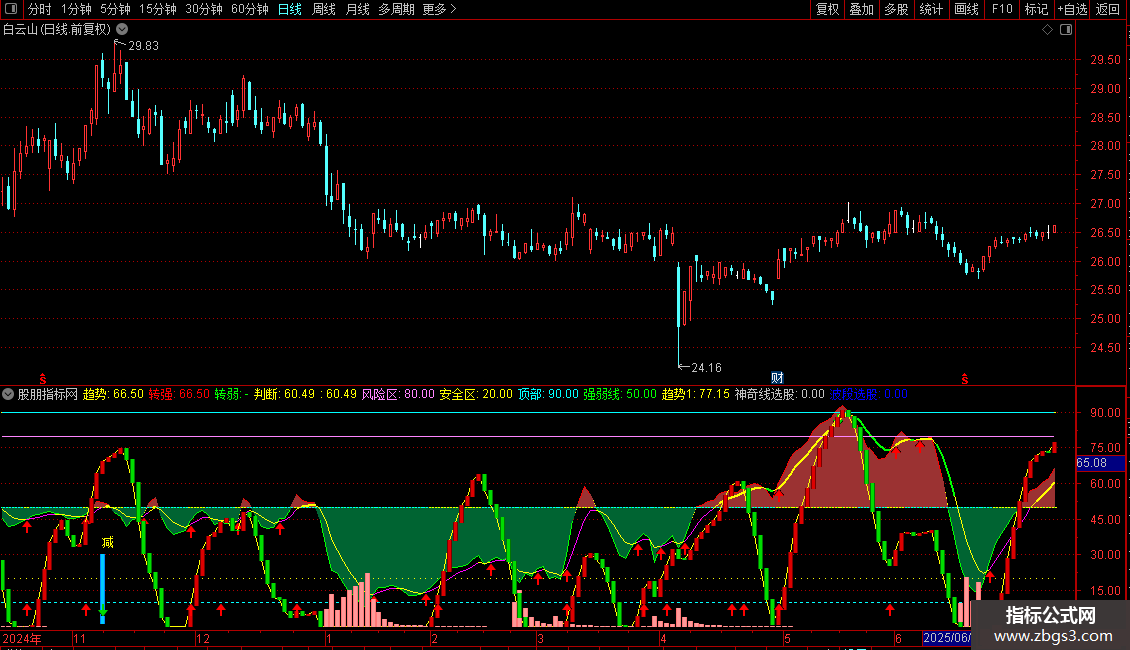Image resolution: width=1130 pixels, height=650 pixels.
Task: Click the 股朋指标网 indicator name
Action: click(48, 394)
